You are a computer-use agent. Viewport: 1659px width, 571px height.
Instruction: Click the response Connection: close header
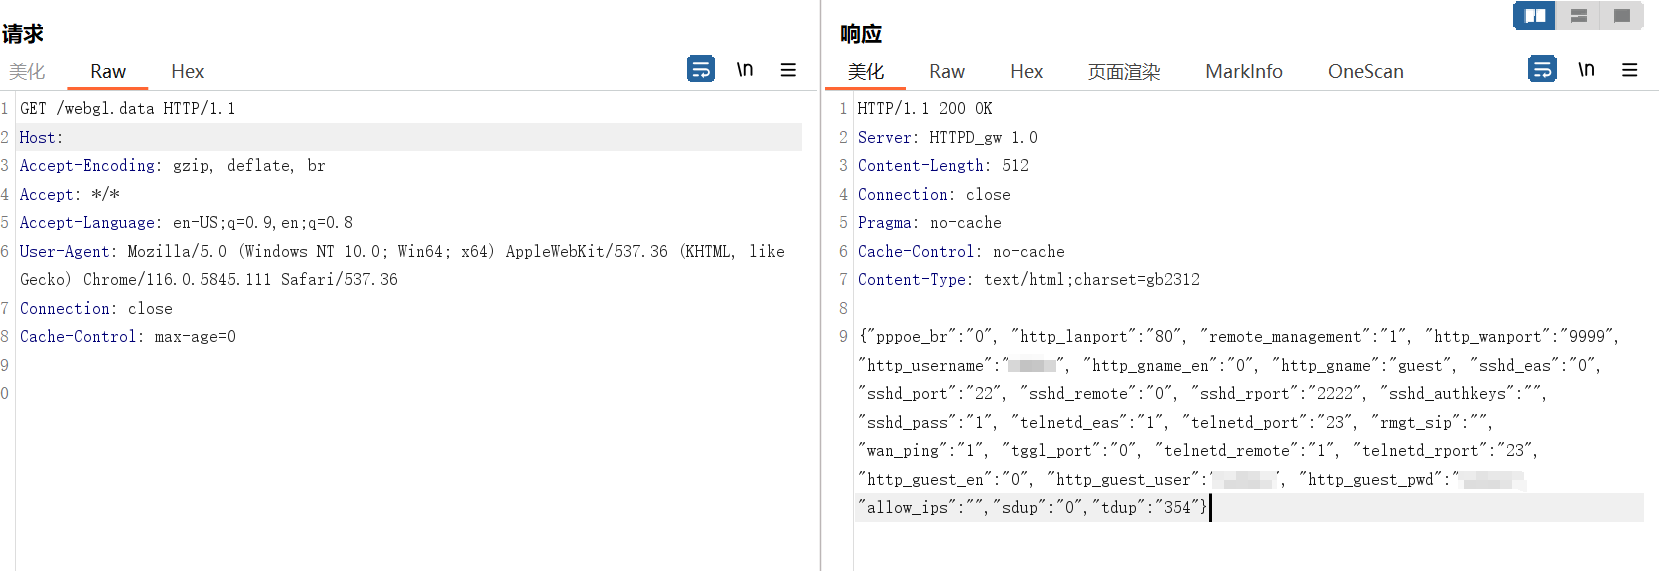(x=934, y=194)
